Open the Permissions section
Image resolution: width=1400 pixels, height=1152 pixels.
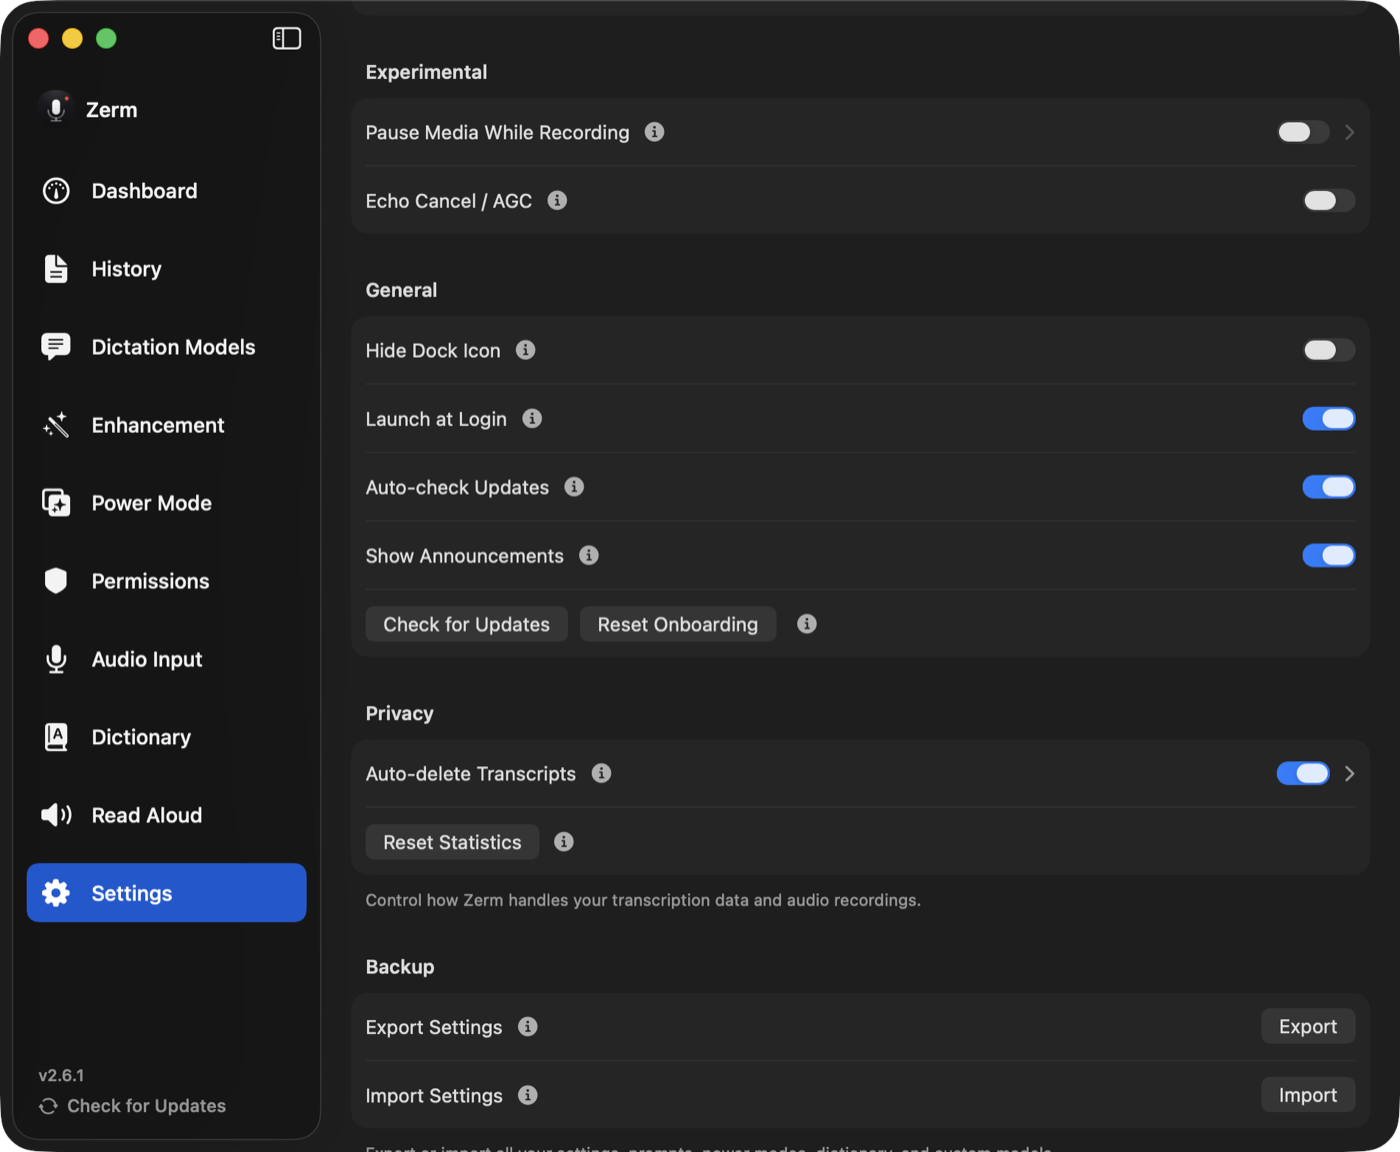[x=167, y=581]
